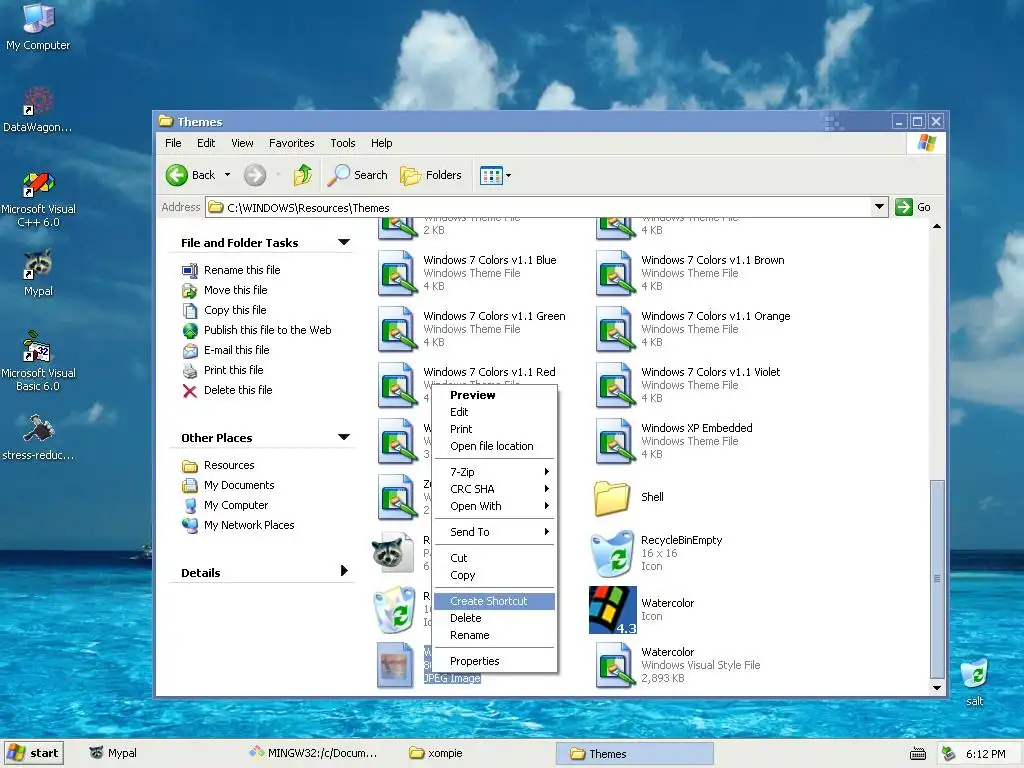
Task: Click the keyboard tray icon
Action: pyautogui.click(x=918, y=754)
